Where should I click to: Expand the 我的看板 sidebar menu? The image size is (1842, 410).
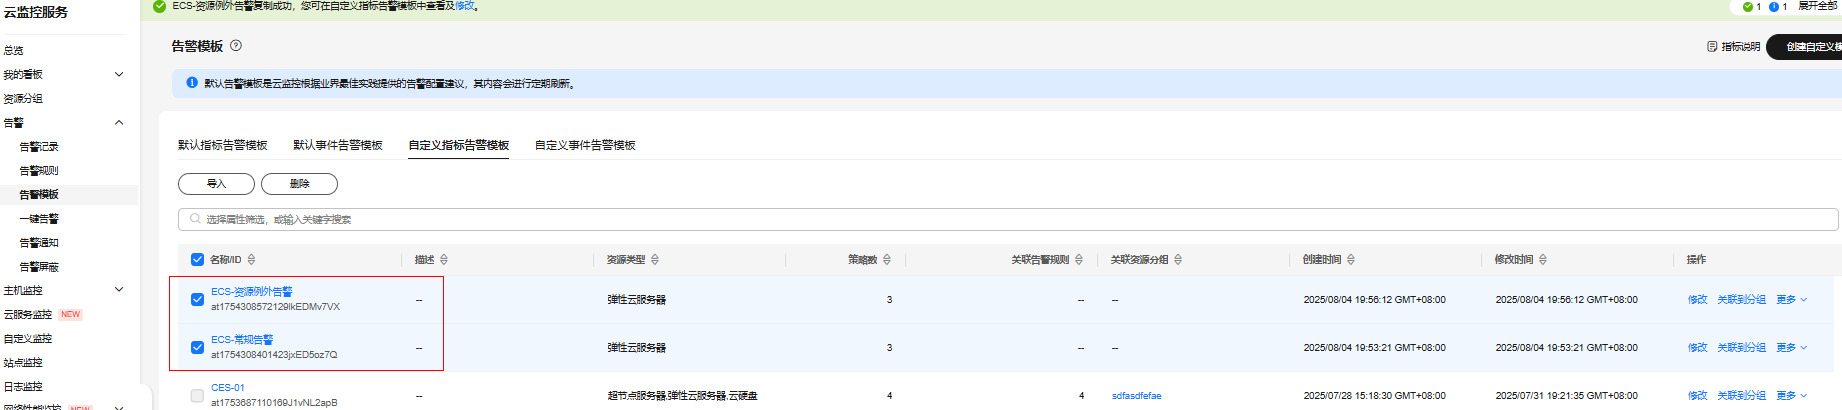click(x=119, y=75)
